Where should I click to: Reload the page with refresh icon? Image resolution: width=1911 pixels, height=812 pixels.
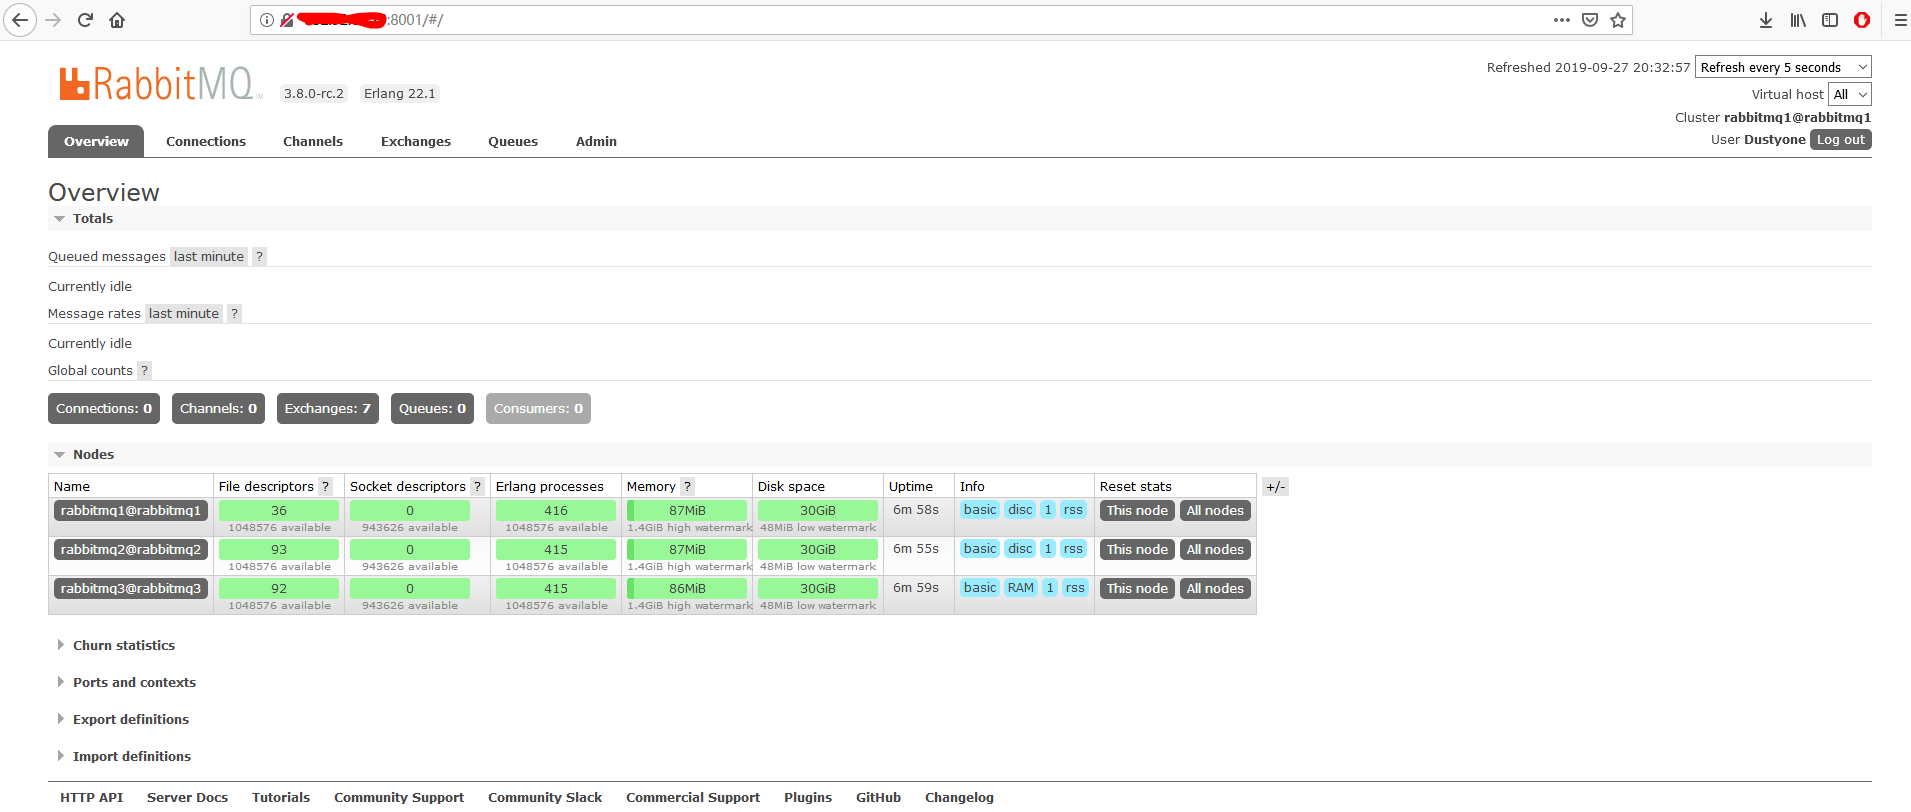[85, 20]
